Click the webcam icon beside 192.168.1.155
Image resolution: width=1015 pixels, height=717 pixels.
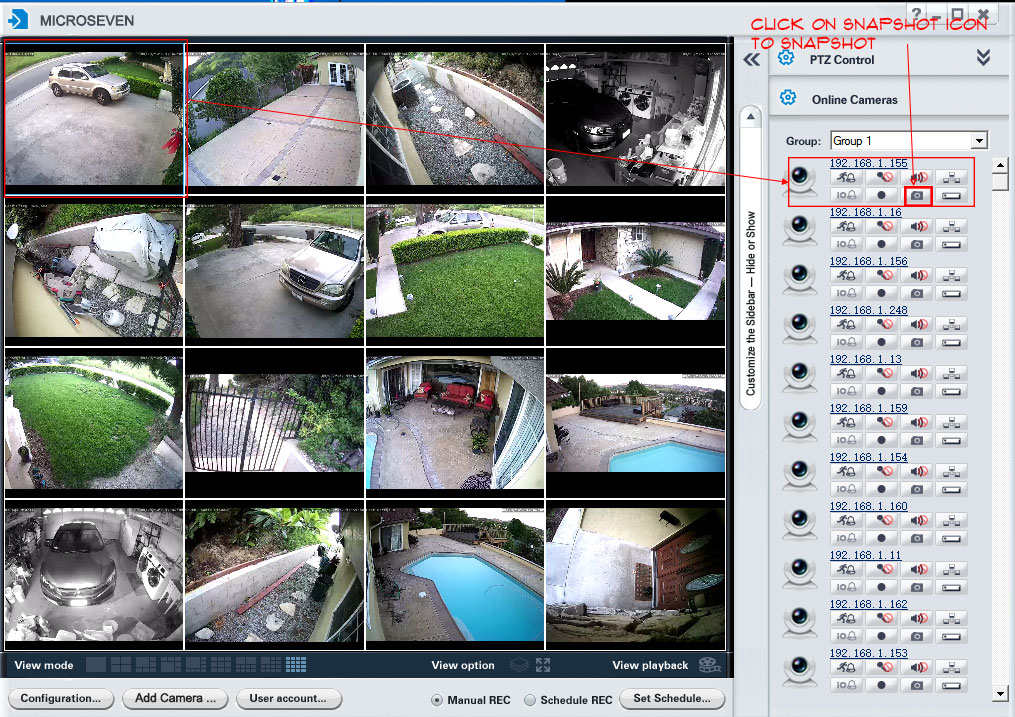(x=800, y=180)
